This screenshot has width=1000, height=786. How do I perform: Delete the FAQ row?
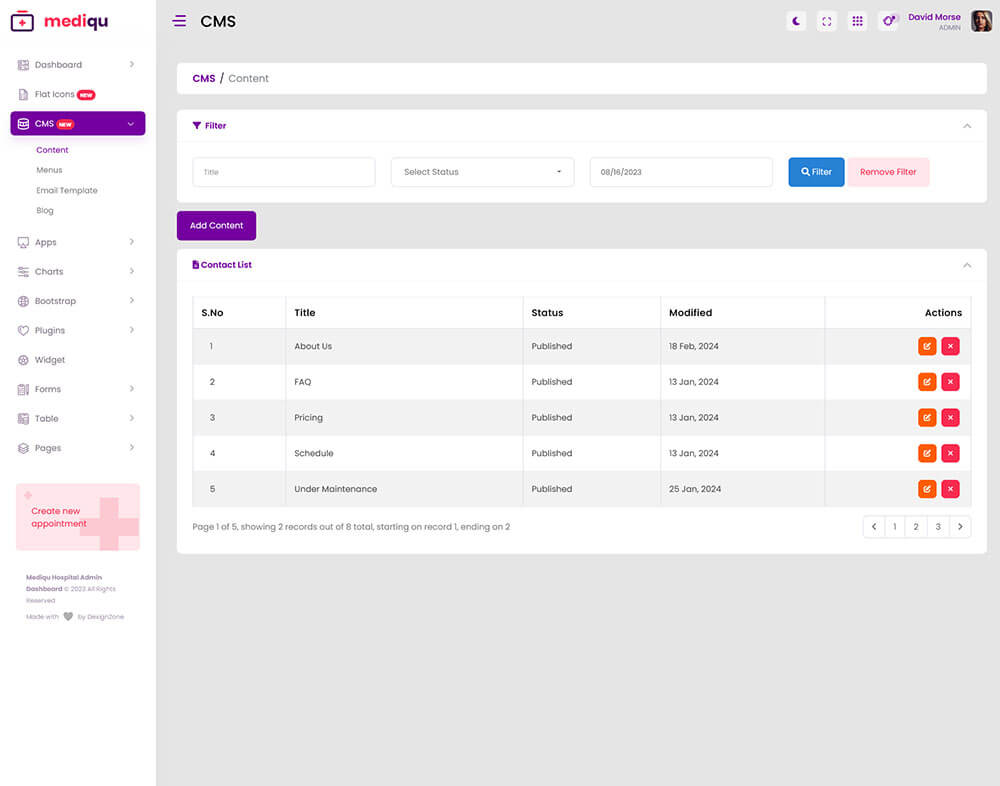click(950, 382)
